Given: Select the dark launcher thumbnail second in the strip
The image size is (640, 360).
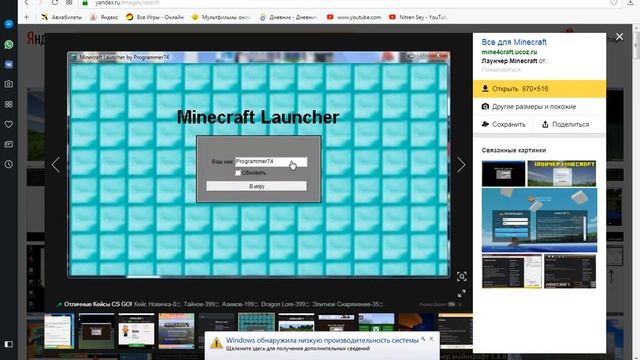Looking at the screenshot, I should pos(96,331).
